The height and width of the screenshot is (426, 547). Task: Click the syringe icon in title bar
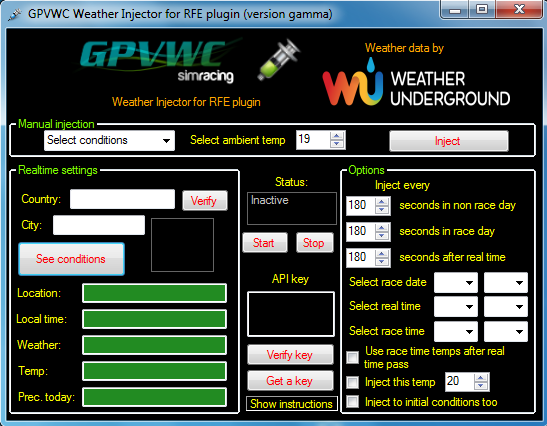(x=14, y=14)
